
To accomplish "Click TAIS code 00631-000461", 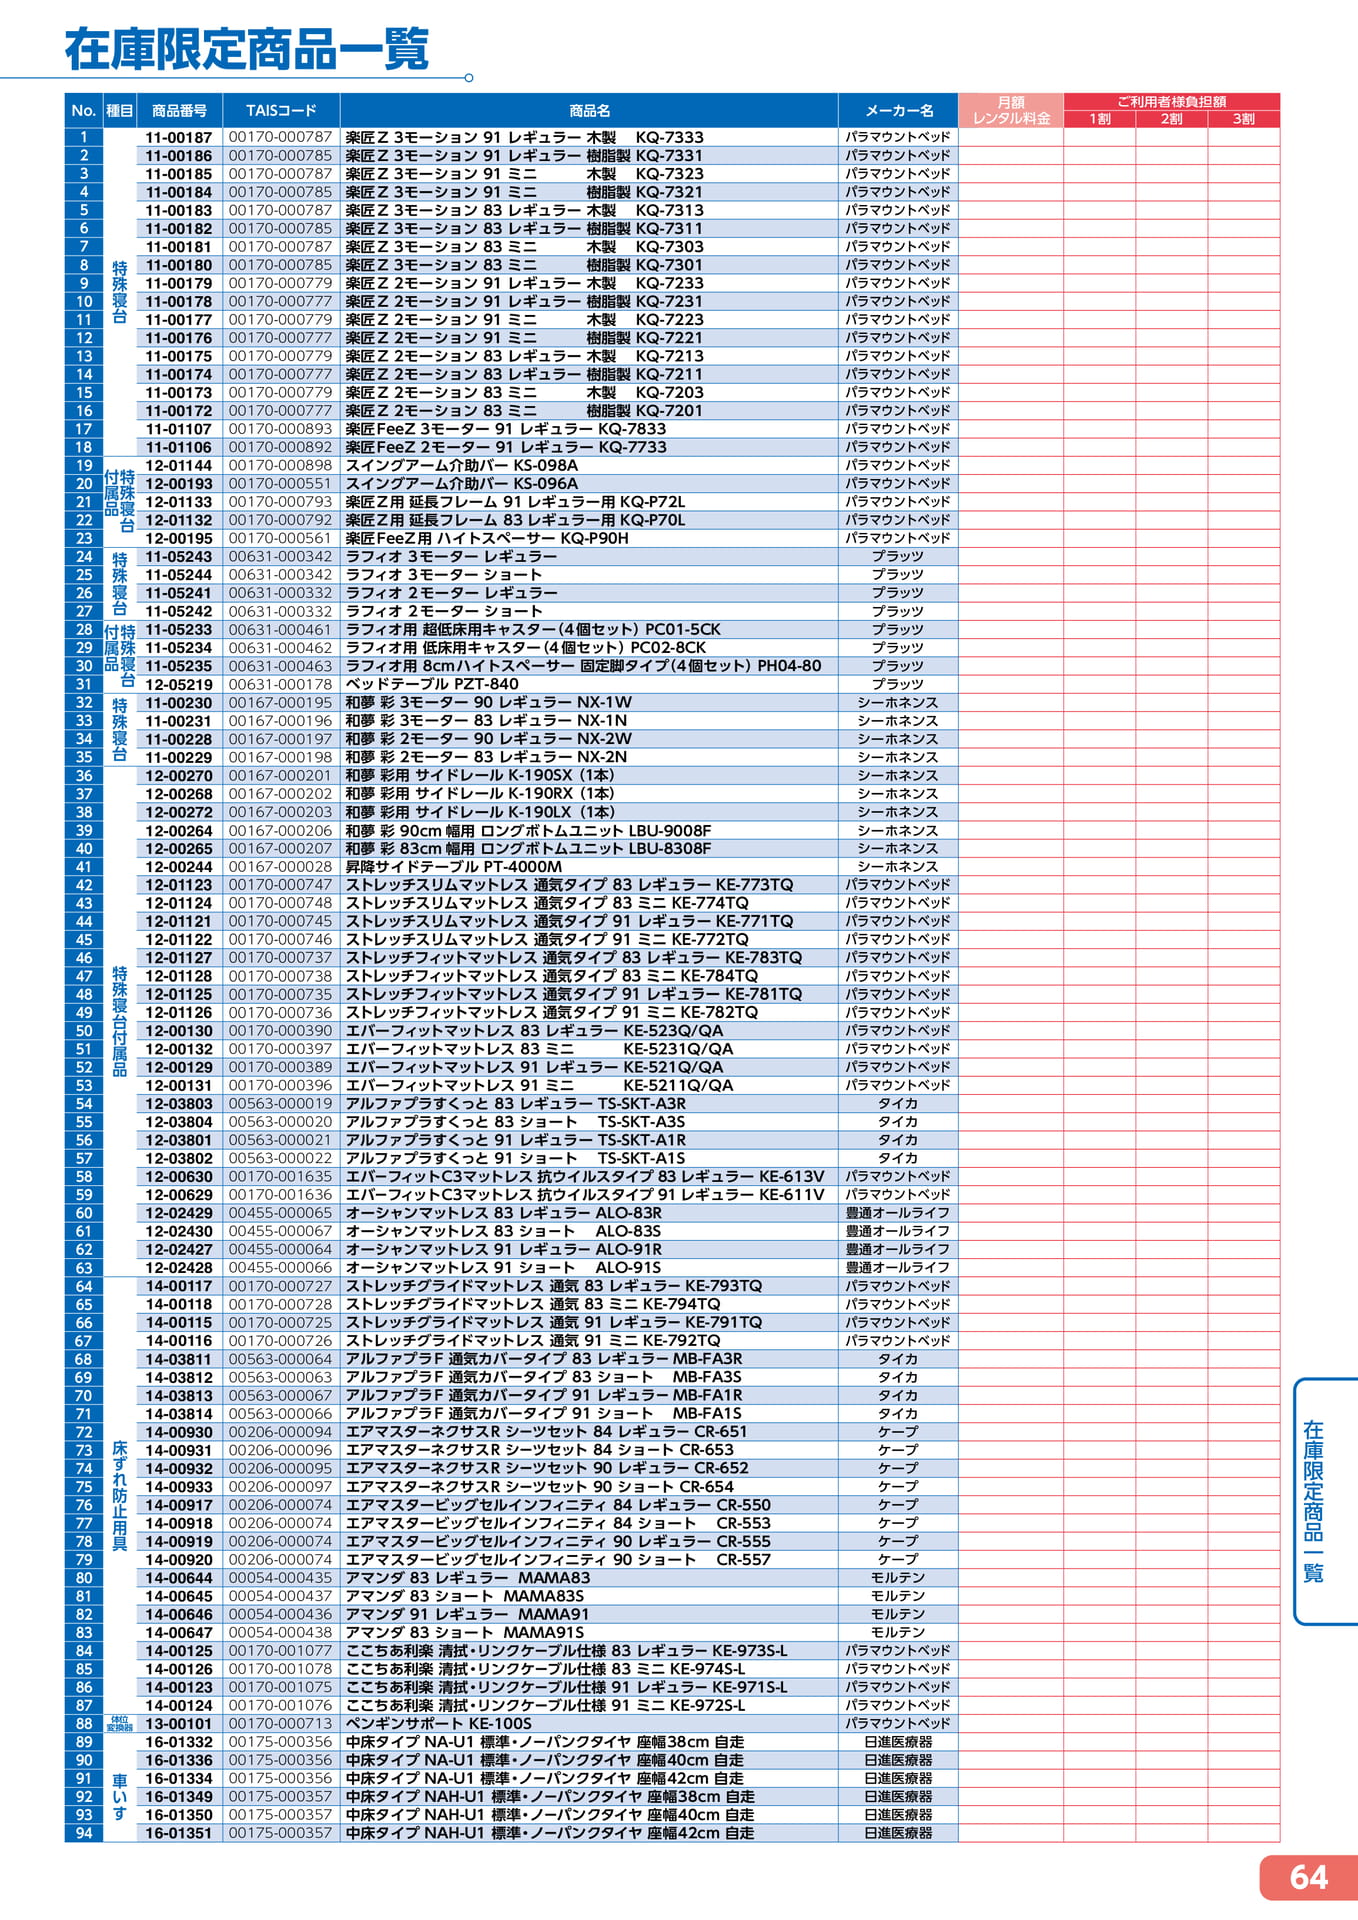I will (x=280, y=630).
